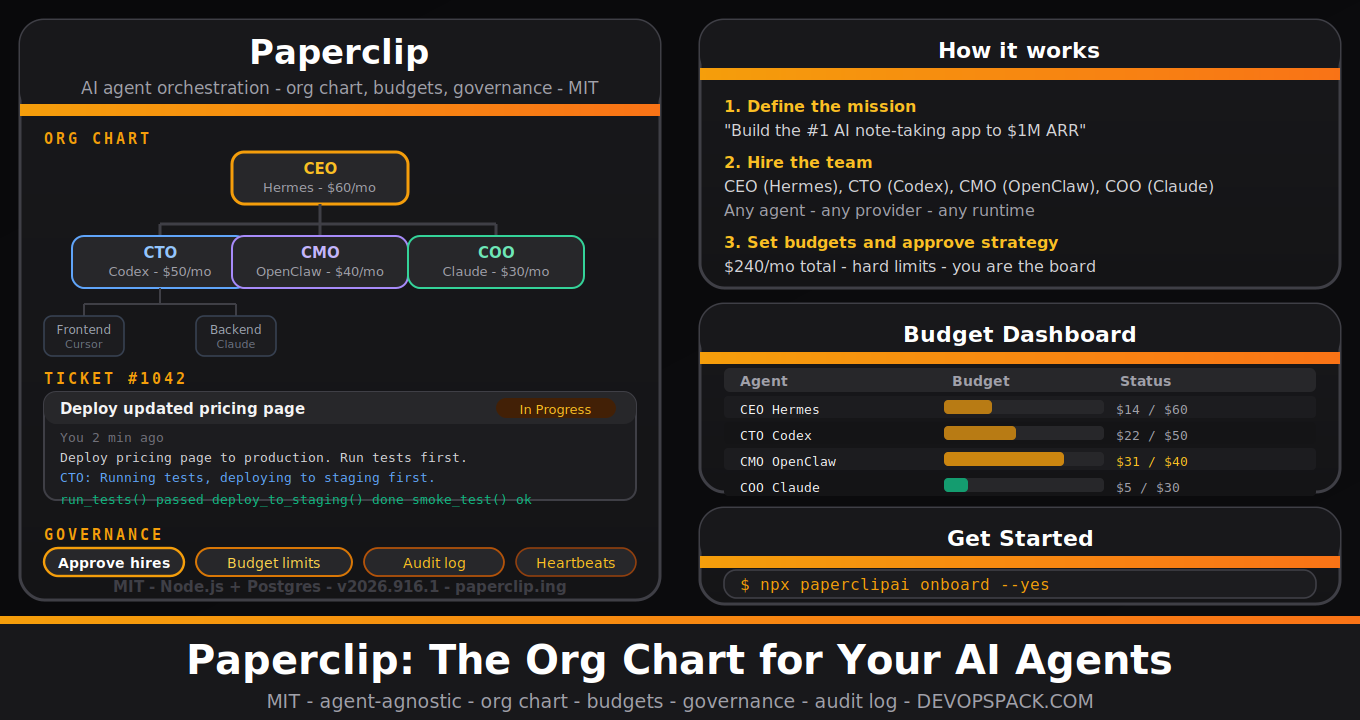Click '3. Set budgets and approve strategy' heading
The image size is (1360, 720).
[x=891, y=242]
